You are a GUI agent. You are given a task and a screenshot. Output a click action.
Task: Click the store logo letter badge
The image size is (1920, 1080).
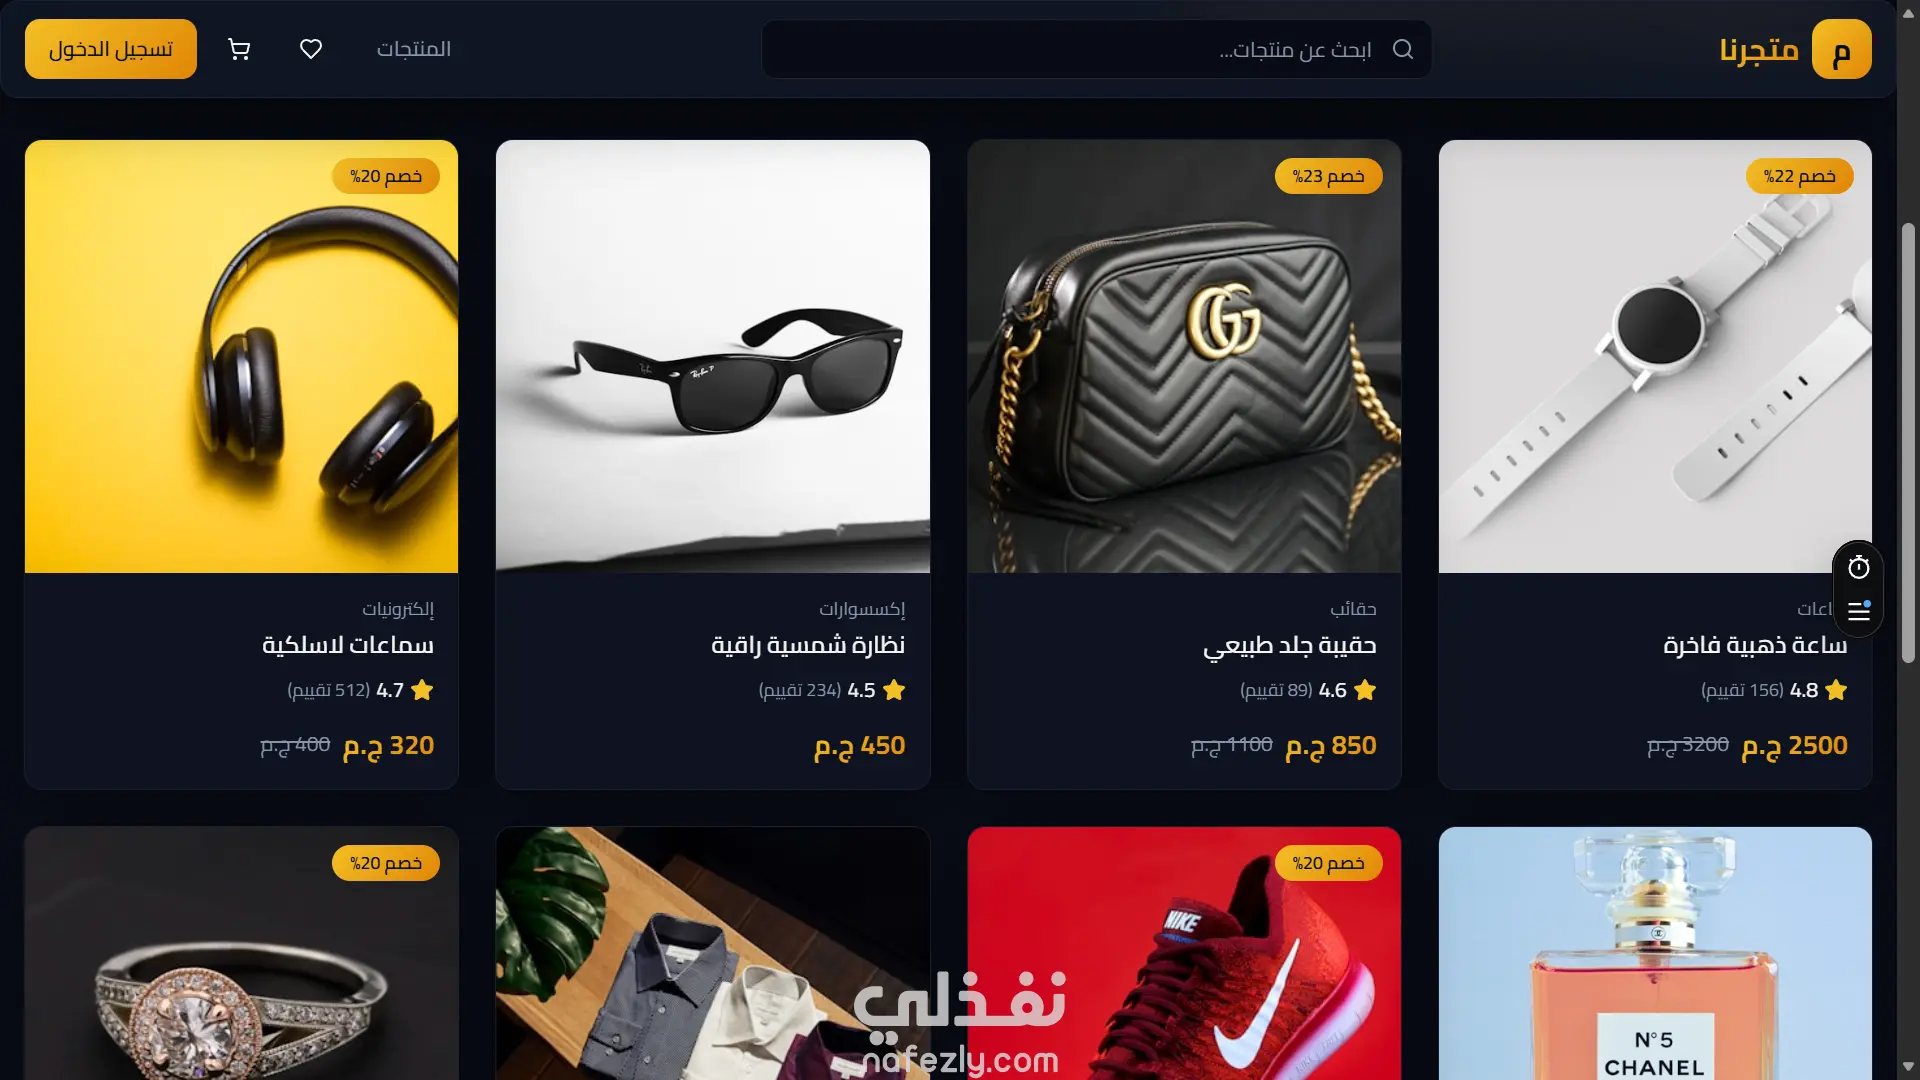[1841, 49]
